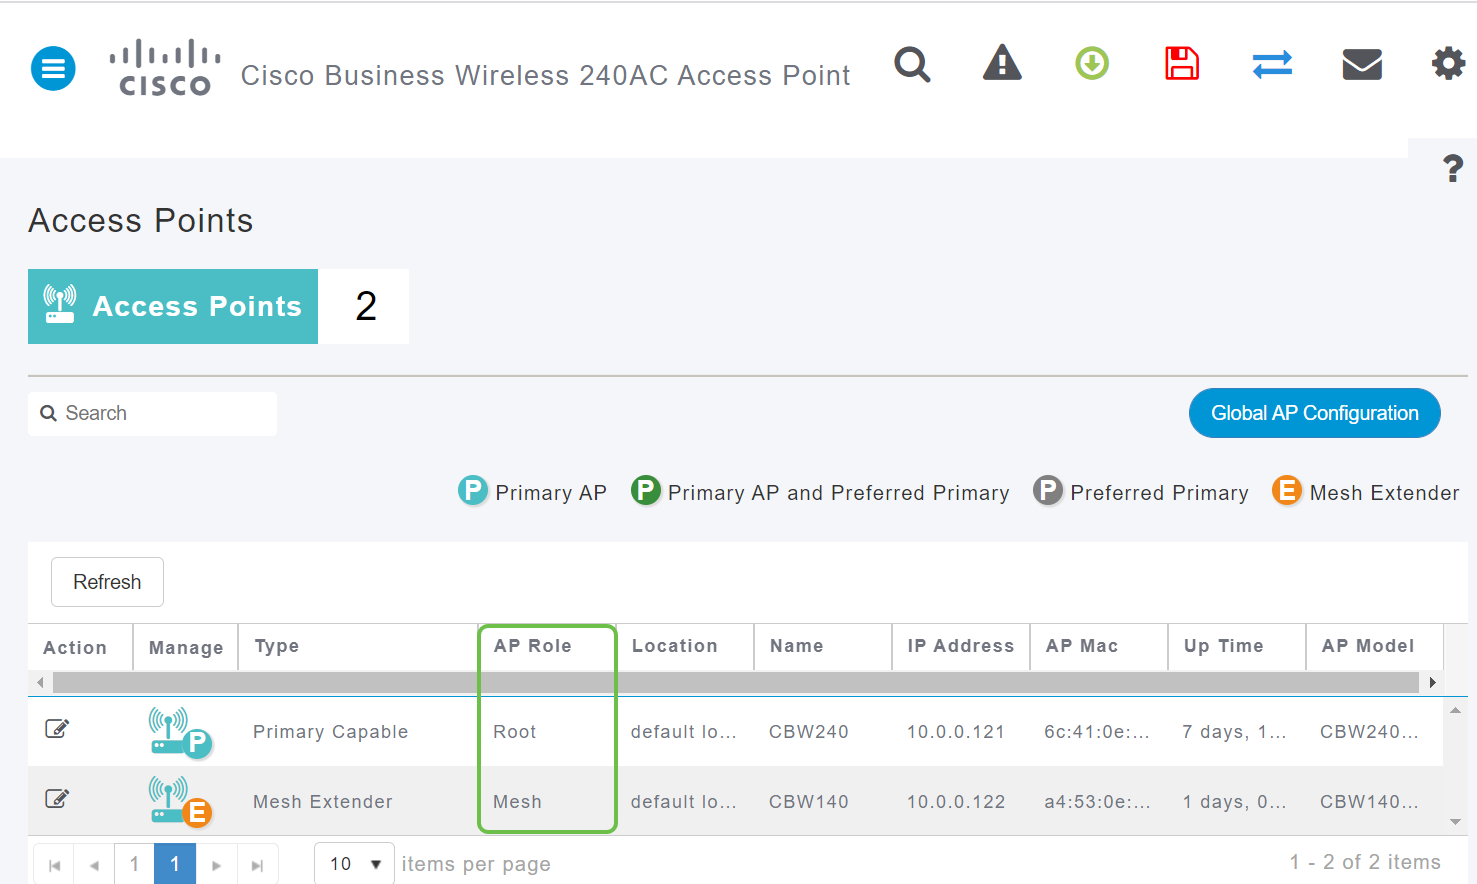
Task: Click the '6c:41:0e:...' MAC cell
Action: tap(1097, 732)
